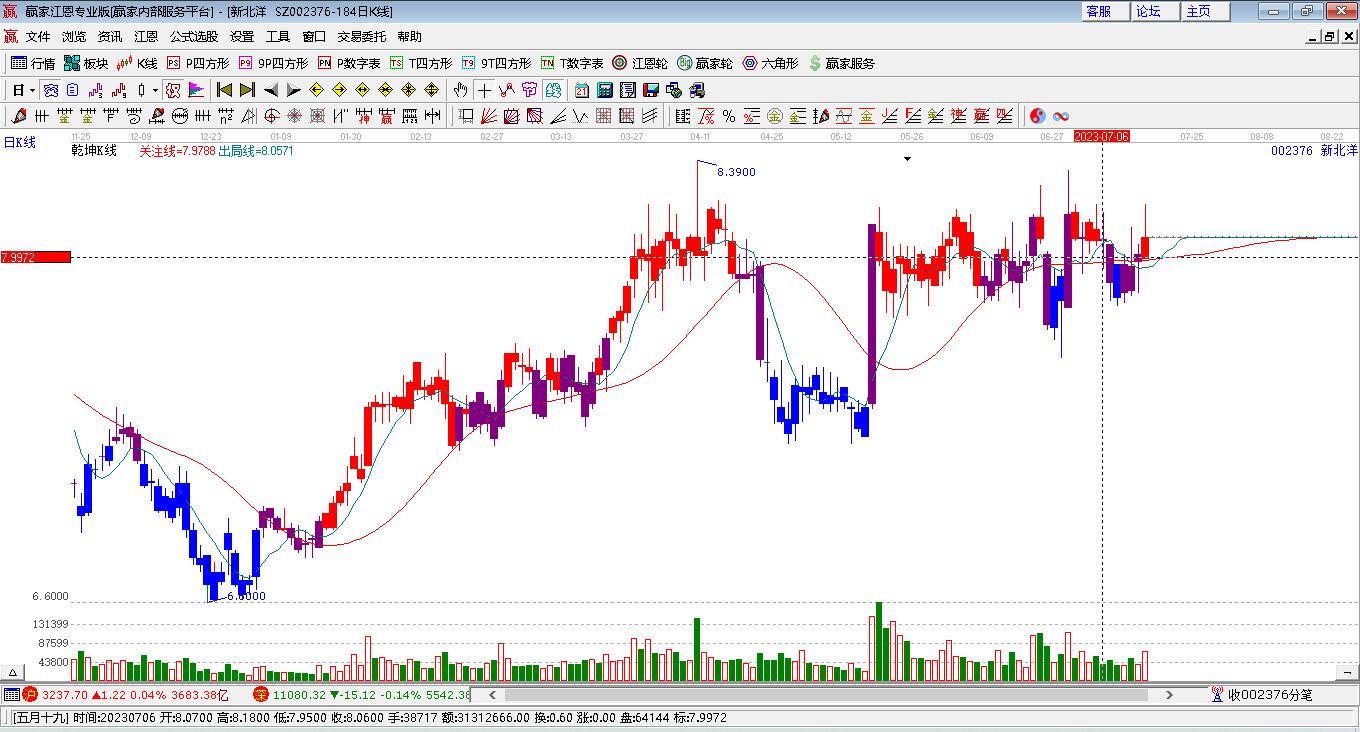Click the 出局线=8.0571 text
1360x732 pixels.
pyautogui.click(x=256, y=151)
